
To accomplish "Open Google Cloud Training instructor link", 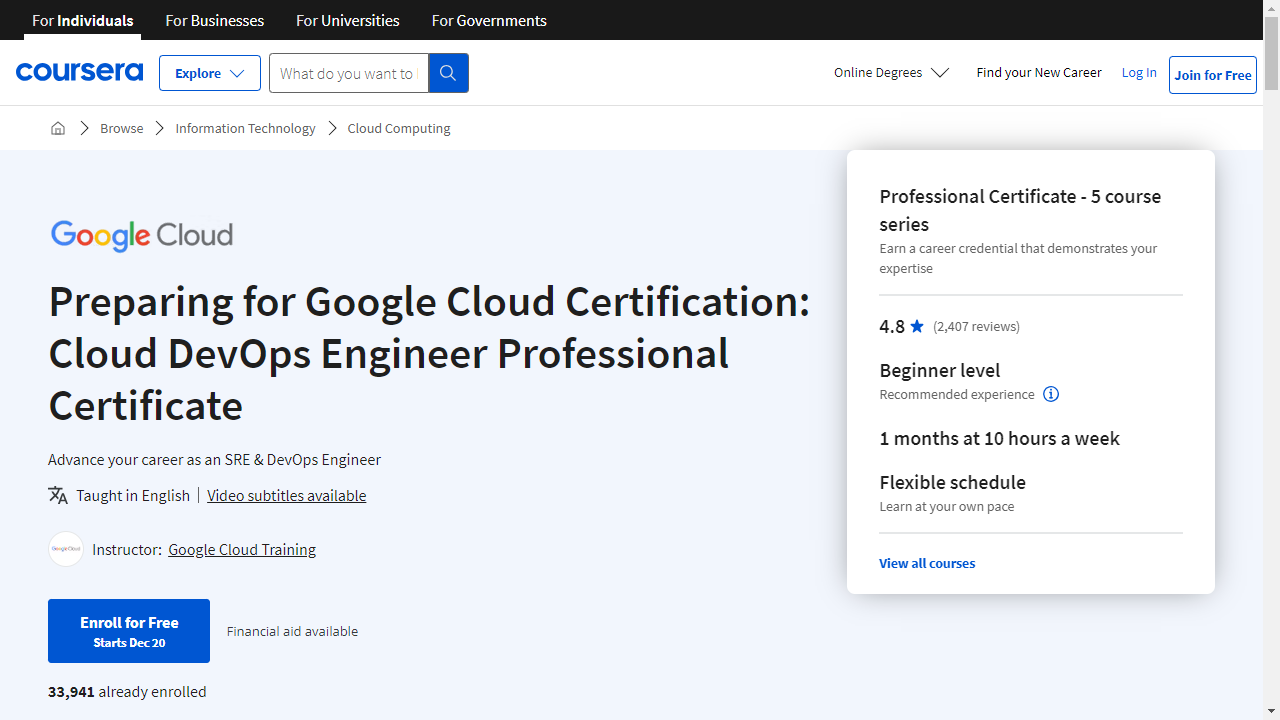I will pyautogui.click(x=242, y=549).
